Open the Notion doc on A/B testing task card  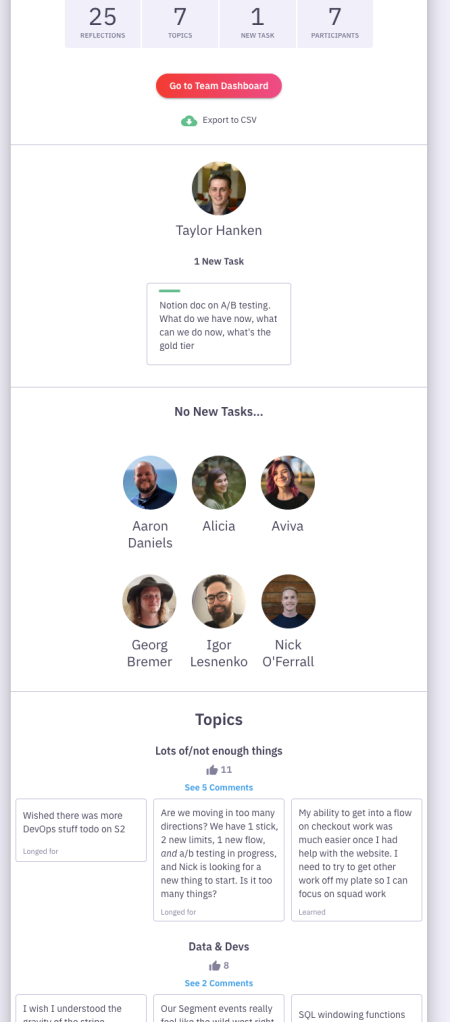coord(218,324)
